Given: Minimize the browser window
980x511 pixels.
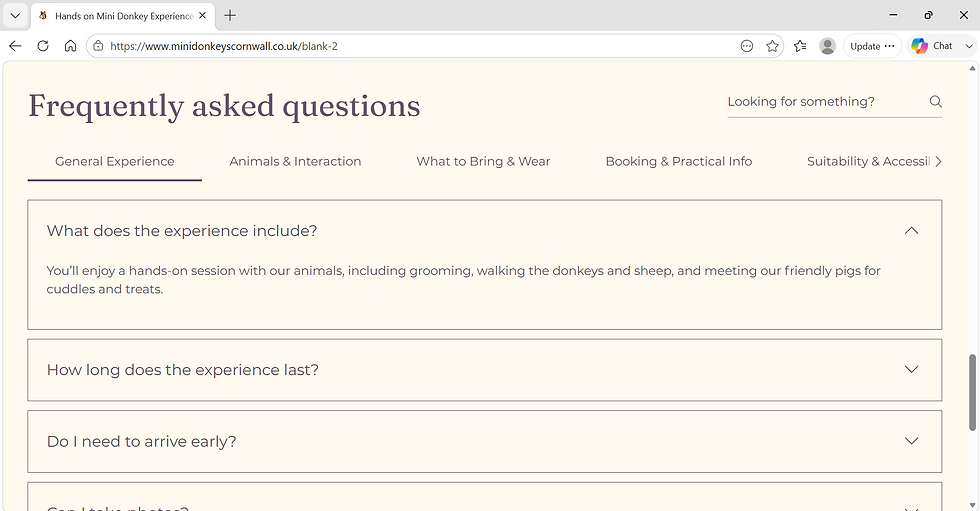Looking at the screenshot, I should (x=893, y=15).
